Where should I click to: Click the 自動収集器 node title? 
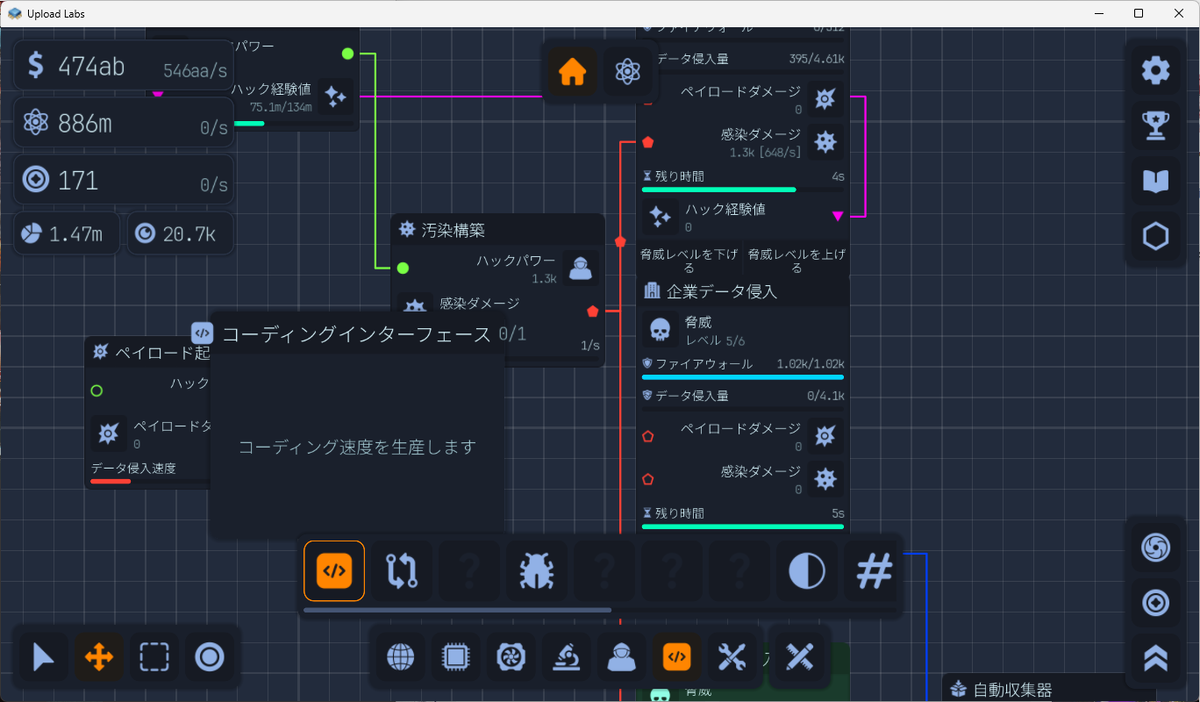[1012, 690]
